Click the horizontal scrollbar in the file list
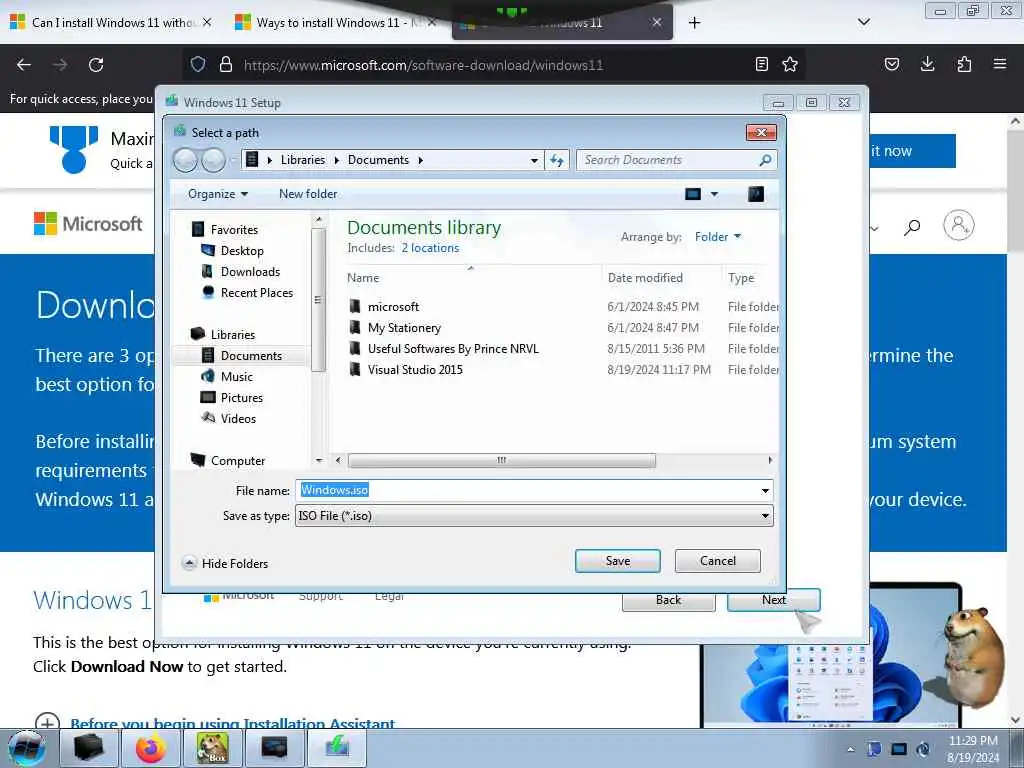1024x768 pixels. pyautogui.click(x=502, y=460)
